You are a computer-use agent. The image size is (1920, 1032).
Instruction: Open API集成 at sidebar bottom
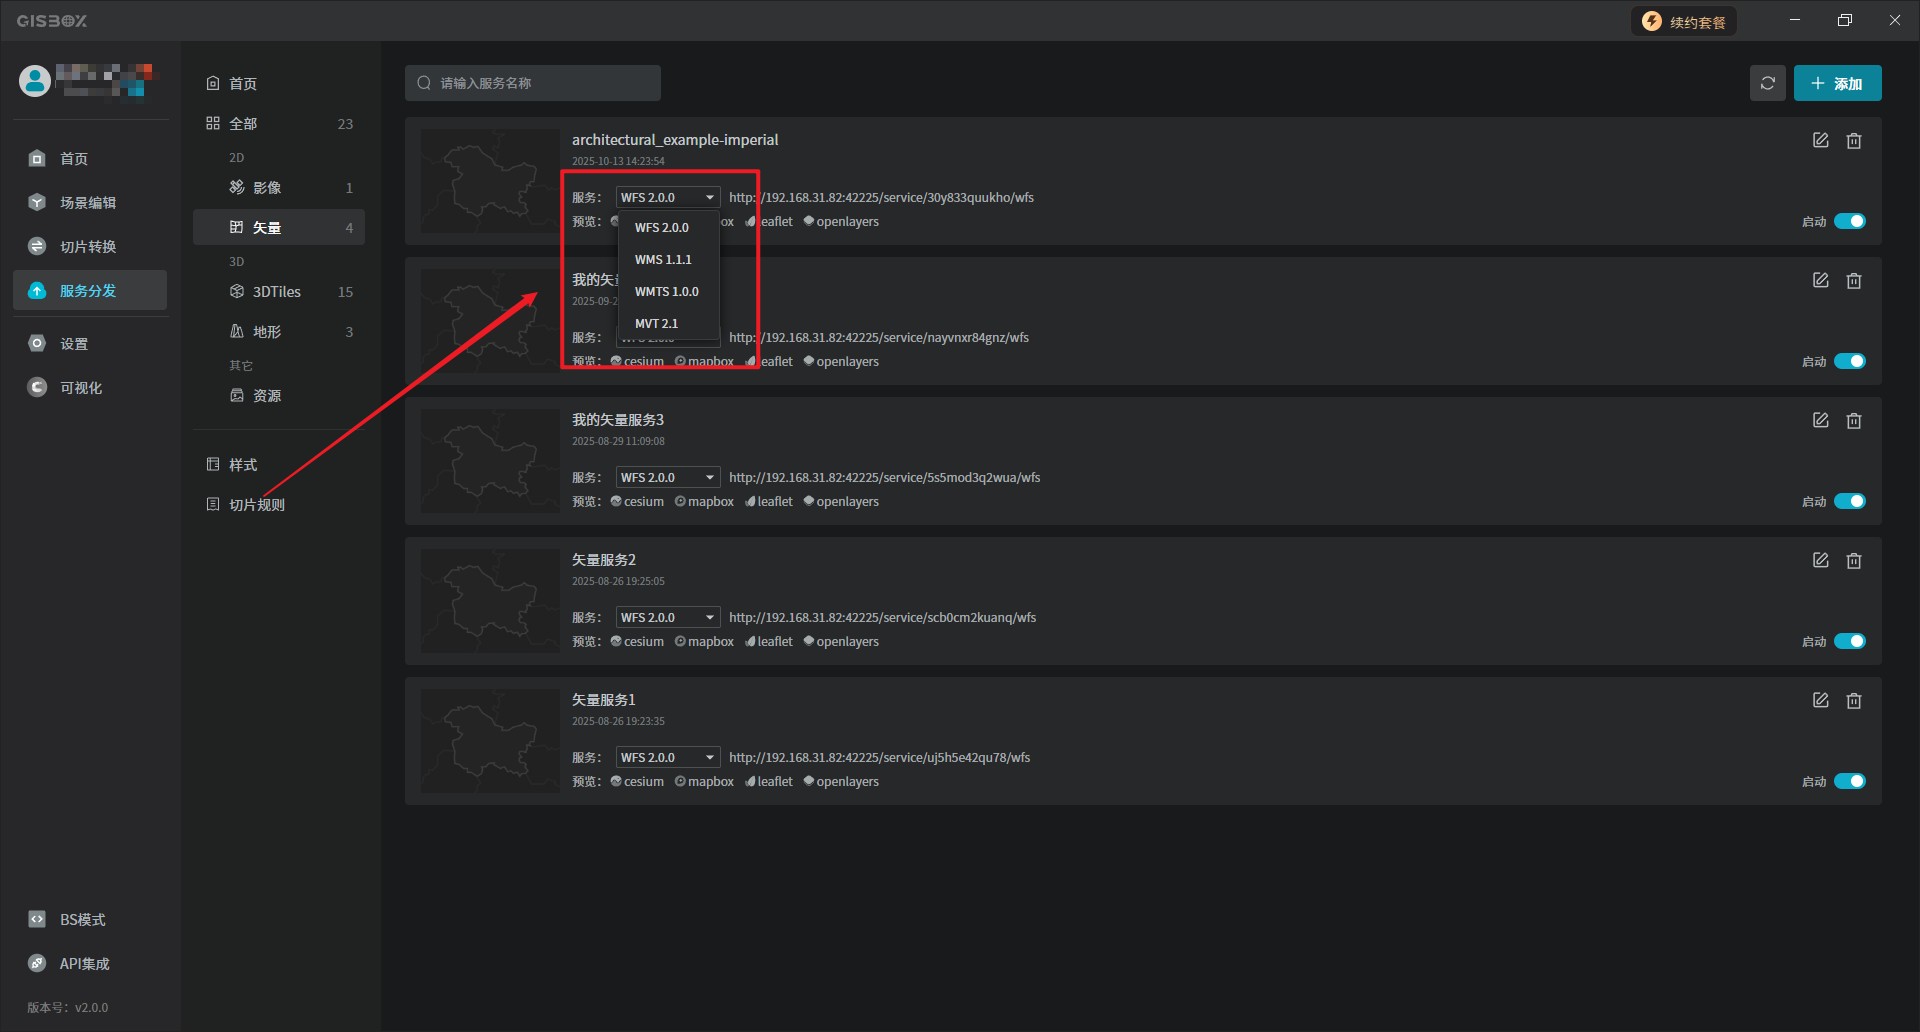point(84,964)
